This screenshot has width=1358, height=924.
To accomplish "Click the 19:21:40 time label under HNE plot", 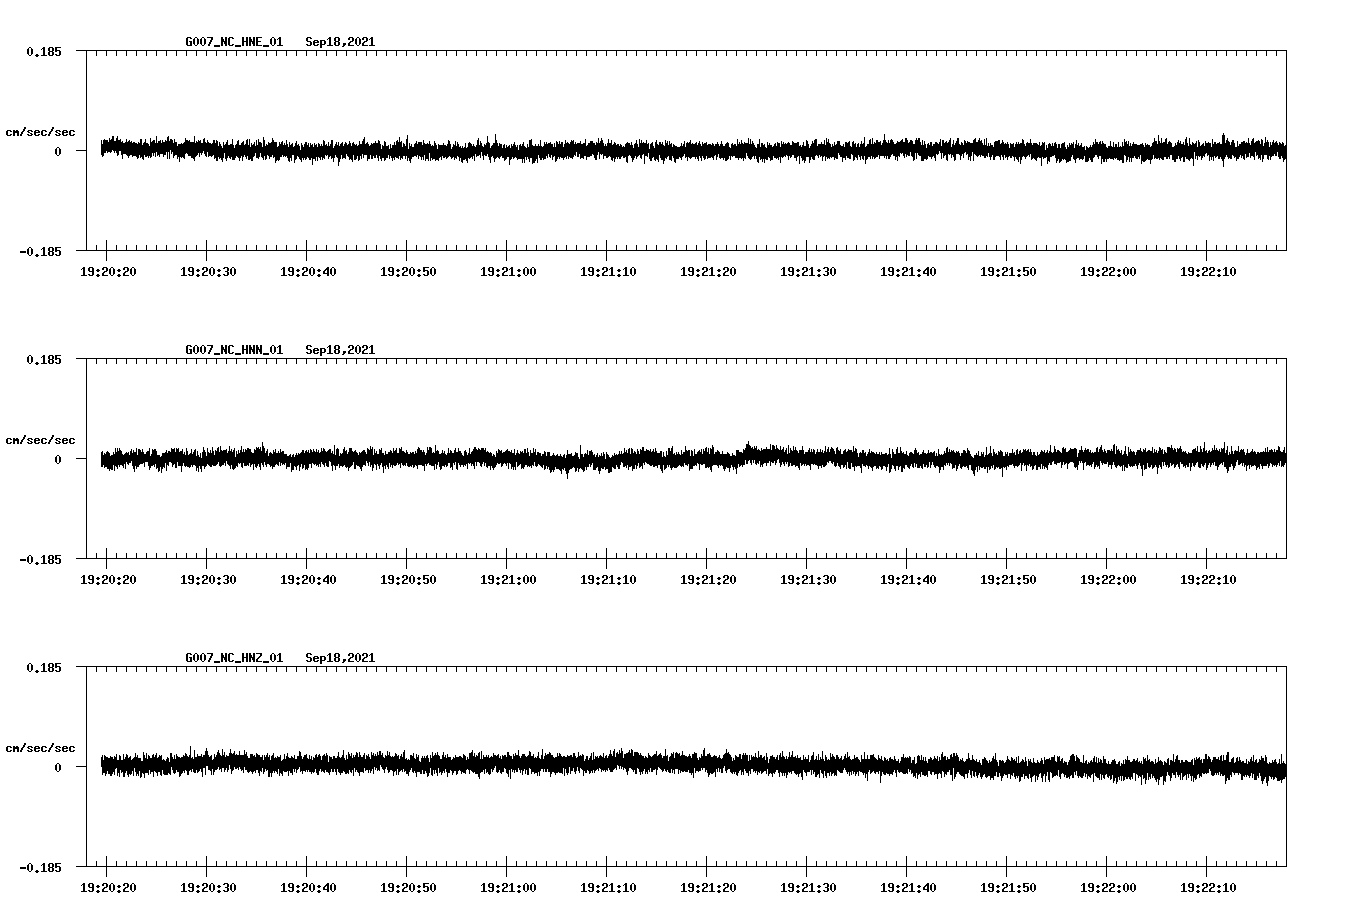I will tap(908, 271).
